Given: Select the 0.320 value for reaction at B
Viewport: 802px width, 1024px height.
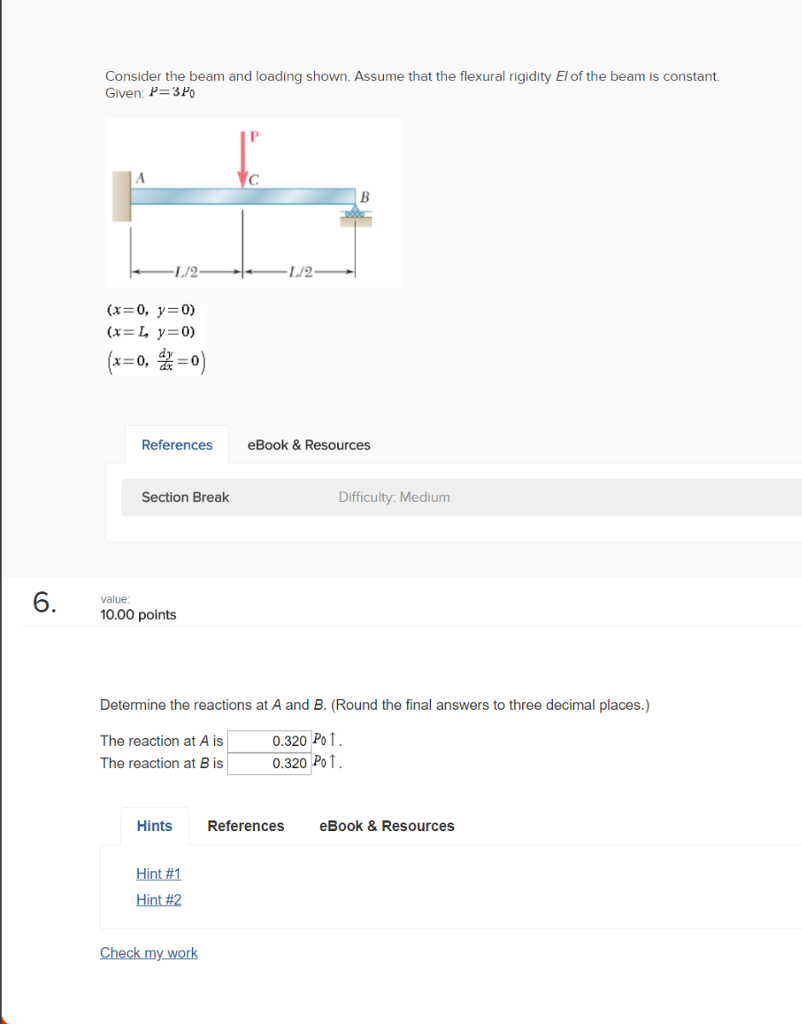Looking at the screenshot, I should pyautogui.click(x=289, y=762).
